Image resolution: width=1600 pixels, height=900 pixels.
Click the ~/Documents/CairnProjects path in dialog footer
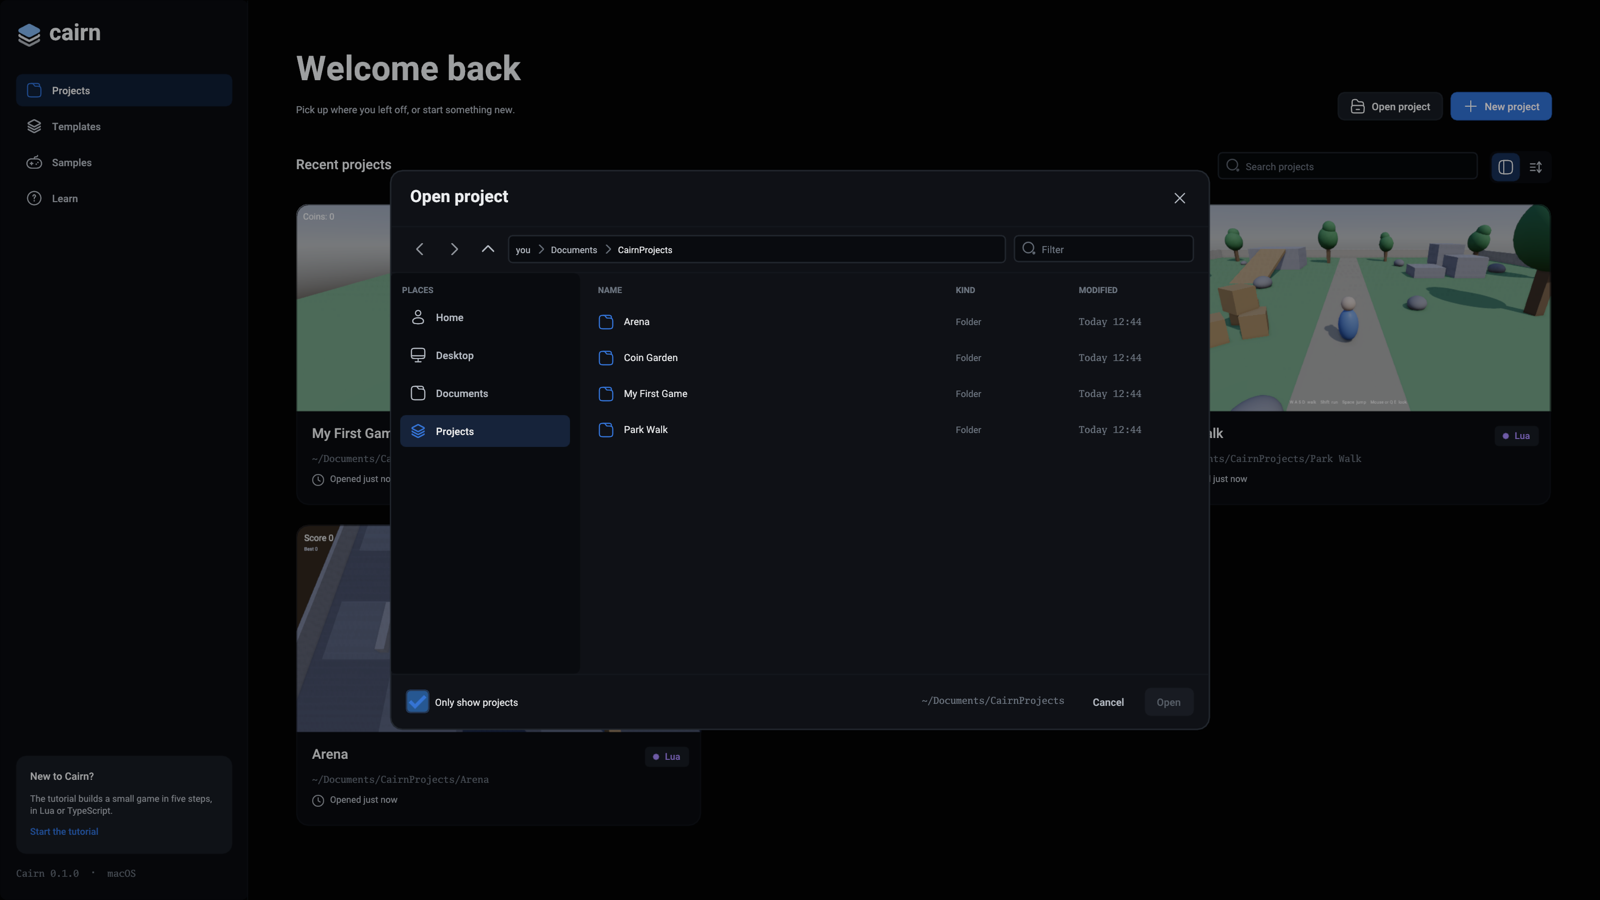pos(993,701)
